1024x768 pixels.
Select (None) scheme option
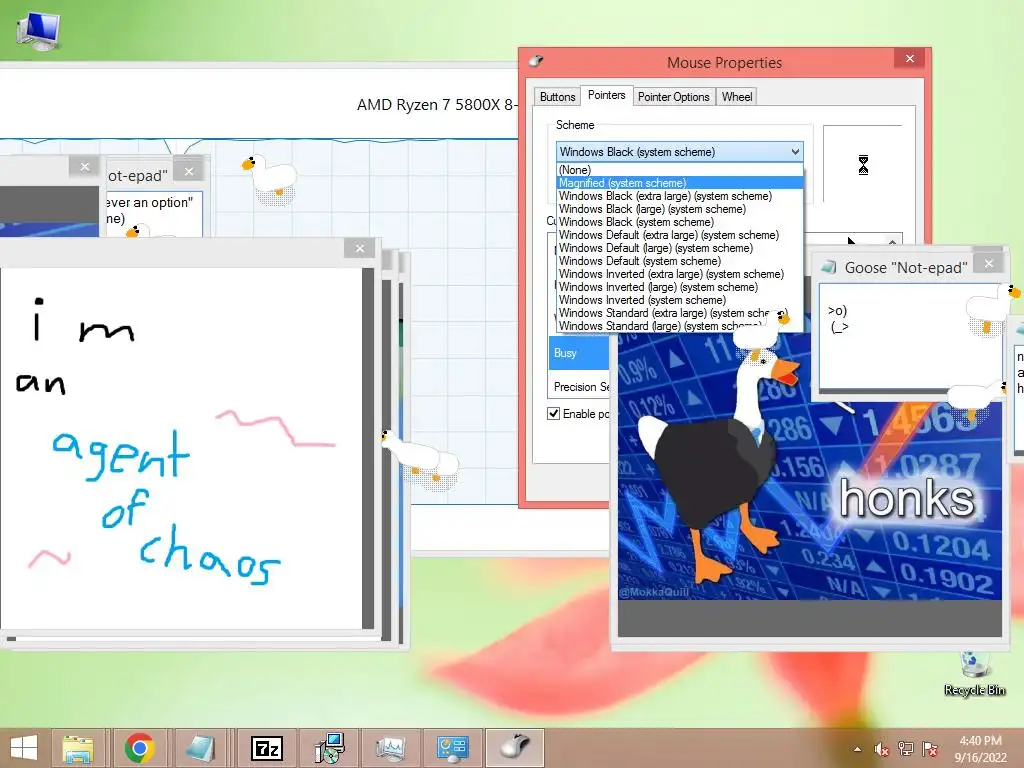coord(679,170)
